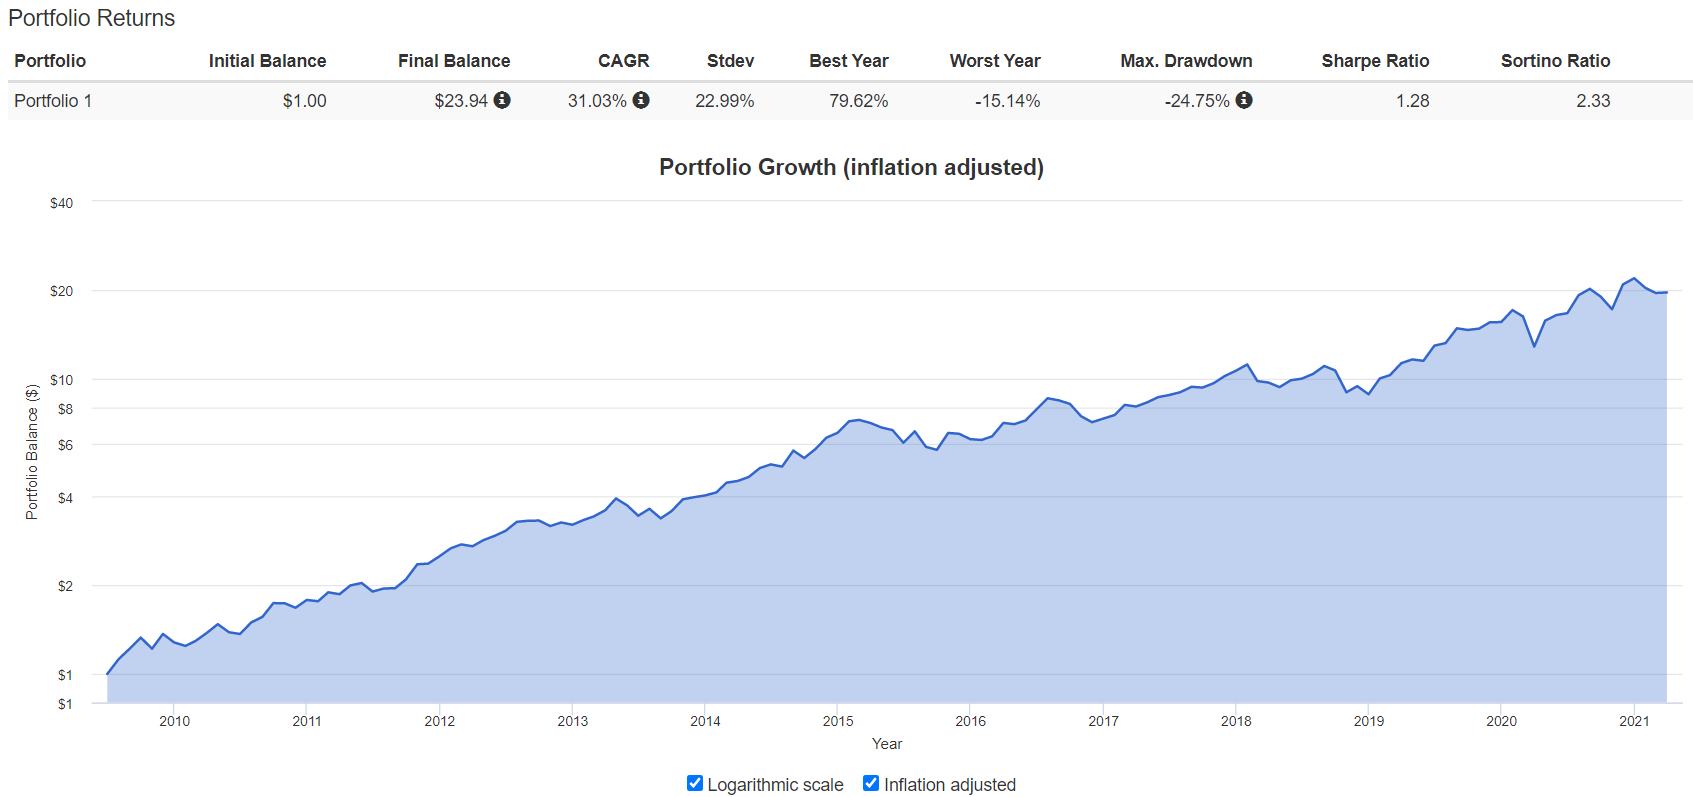This screenshot has height=797, width=1693.
Task: Click the 2015 label on the year axis
Action: point(838,721)
